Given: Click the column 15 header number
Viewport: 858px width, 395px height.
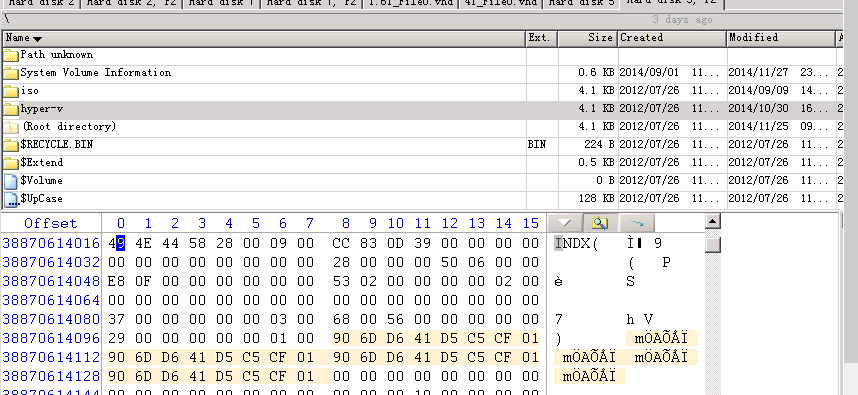Looking at the screenshot, I should click(531, 223).
